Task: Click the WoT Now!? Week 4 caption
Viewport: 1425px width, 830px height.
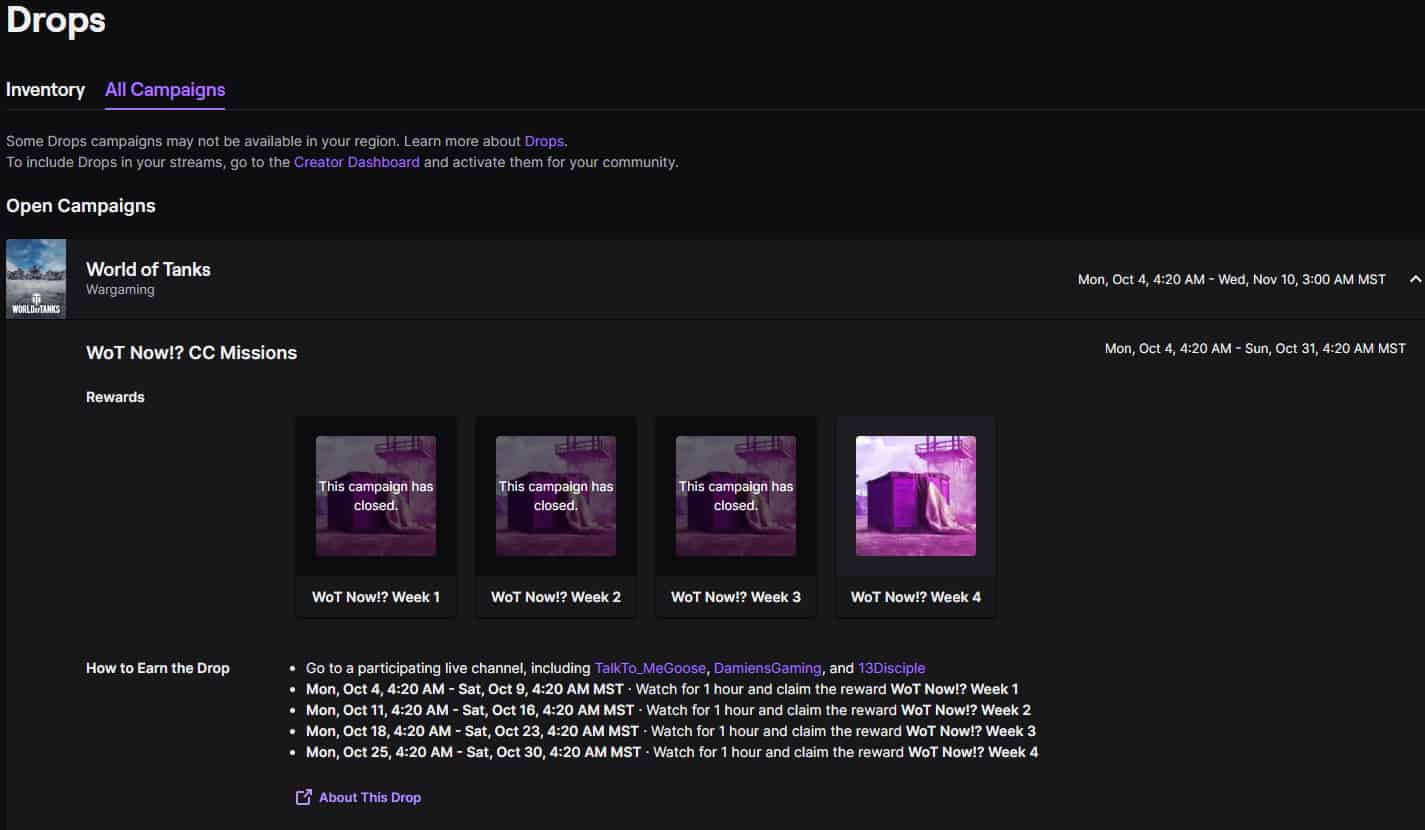Action: 916,597
